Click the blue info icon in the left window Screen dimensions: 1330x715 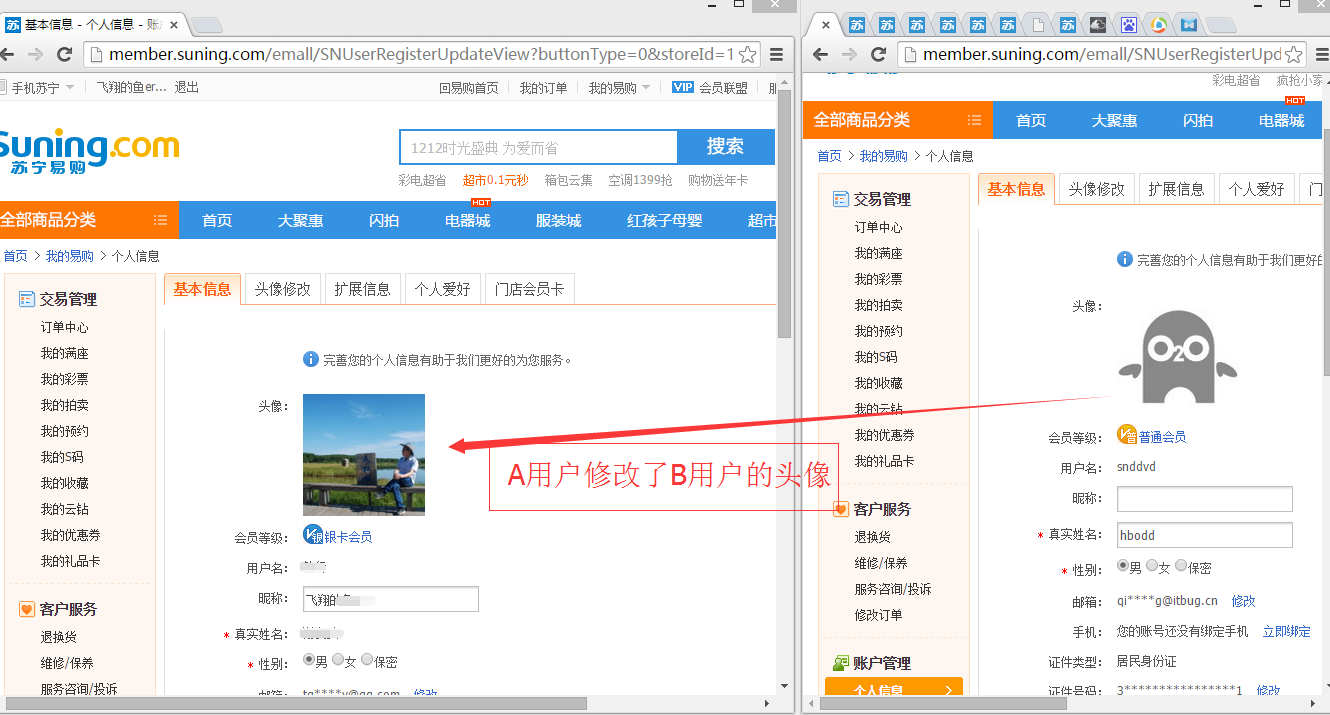311,359
